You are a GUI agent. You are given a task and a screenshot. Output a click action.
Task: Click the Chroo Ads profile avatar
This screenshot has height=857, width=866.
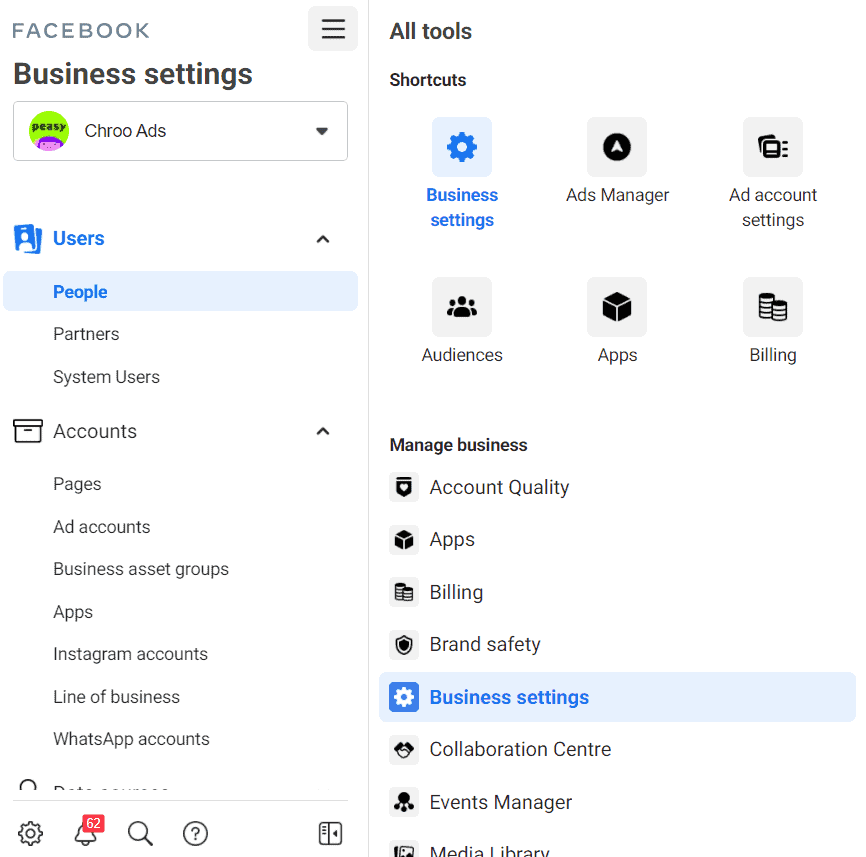[x=49, y=131]
